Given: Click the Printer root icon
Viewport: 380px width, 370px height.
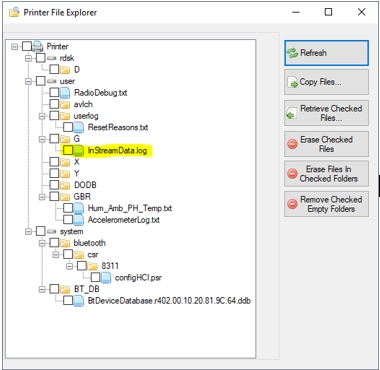Looking at the screenshot, I should (38, 46).
